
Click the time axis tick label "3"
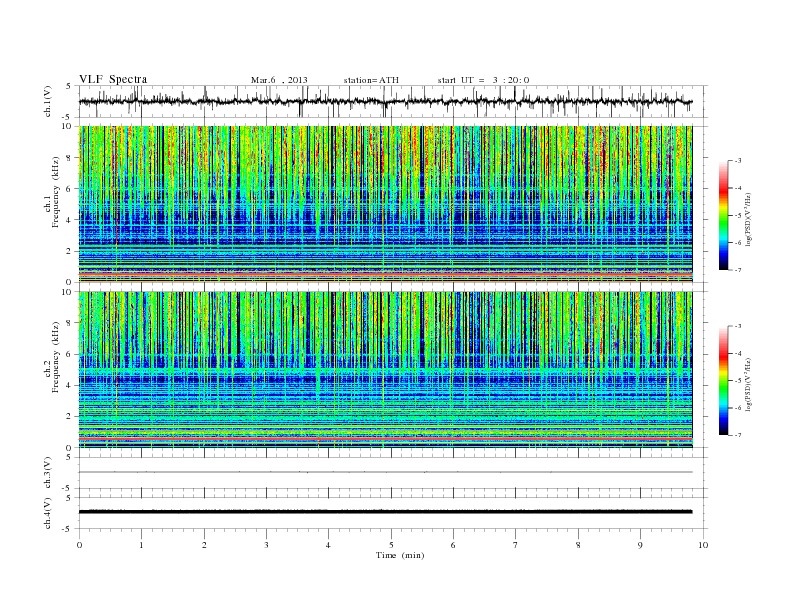pyautogui.click(x=266, y=545)
